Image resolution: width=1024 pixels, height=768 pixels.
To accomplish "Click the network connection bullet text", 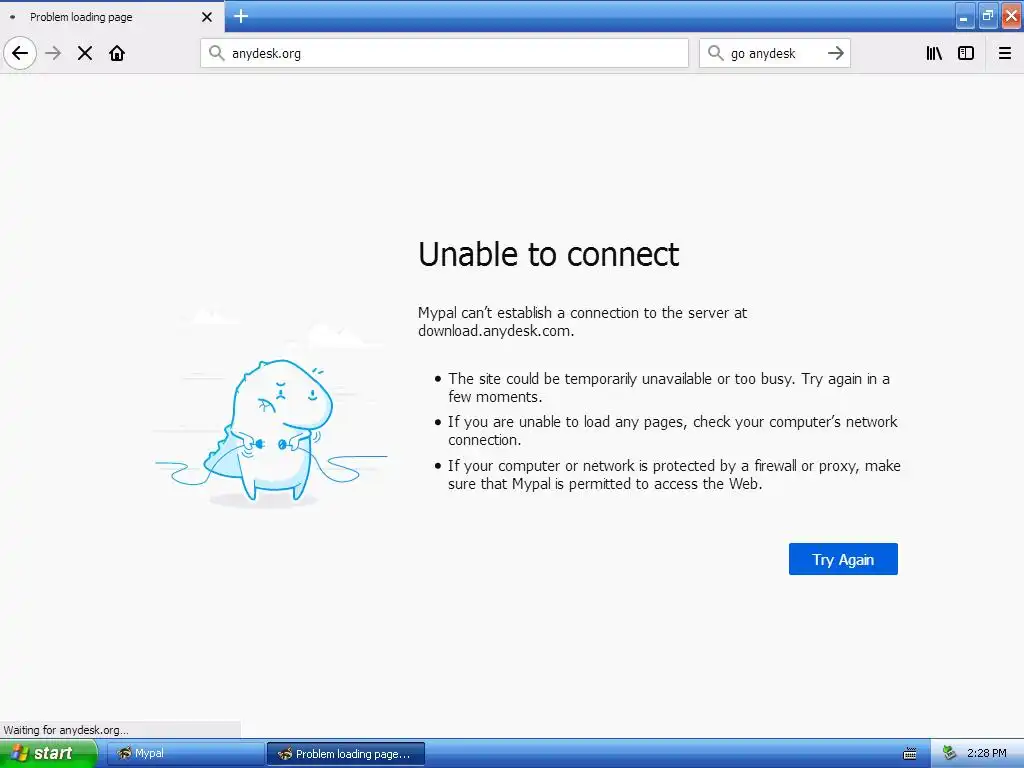I will tap(673, 431).
